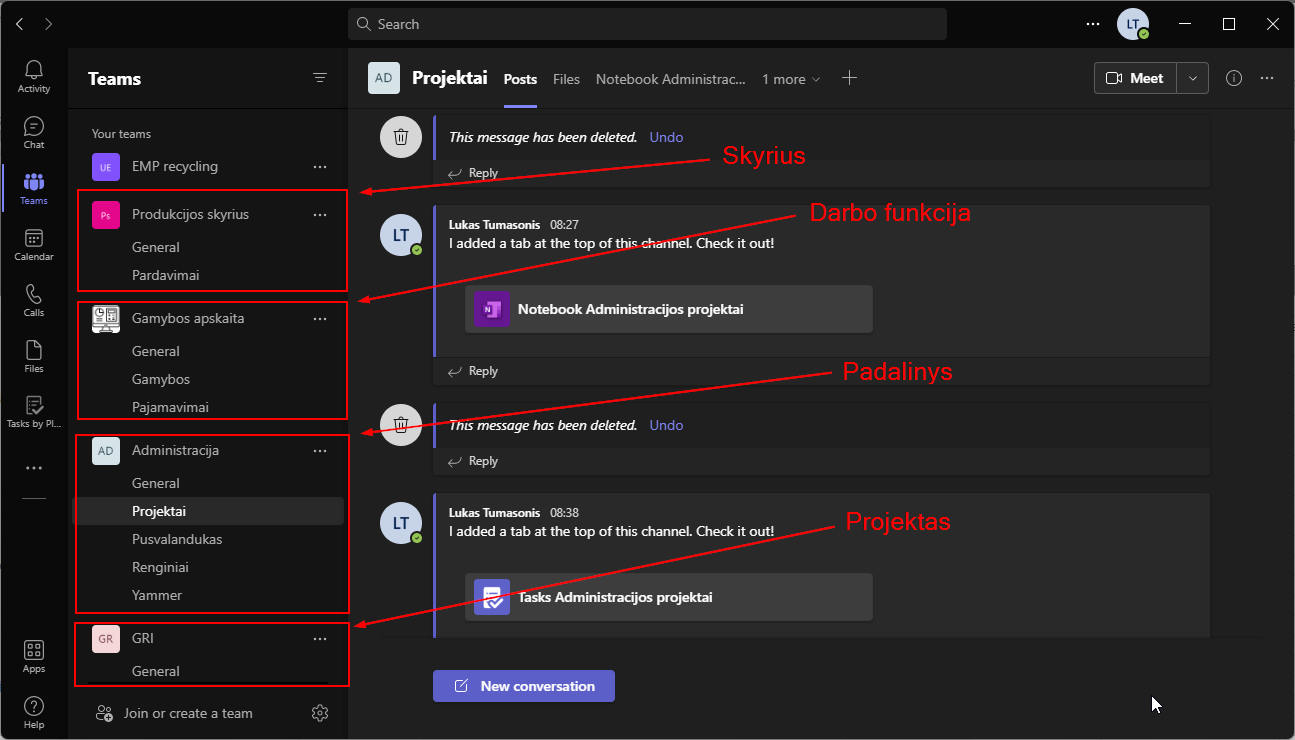Open manage teams settings gear

point(320,713)
